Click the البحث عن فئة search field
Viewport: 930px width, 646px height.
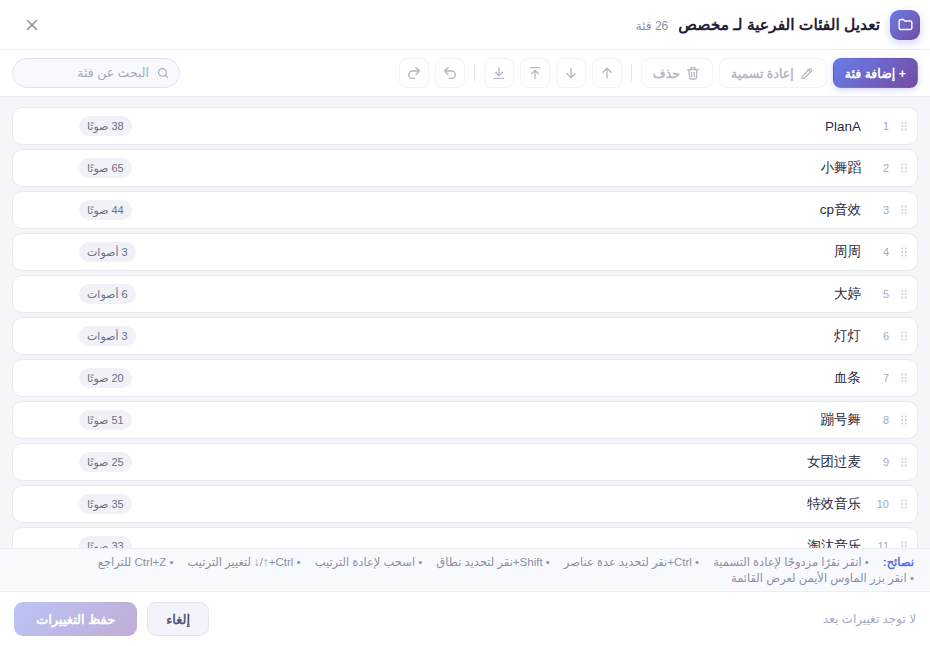click(96, 73)
